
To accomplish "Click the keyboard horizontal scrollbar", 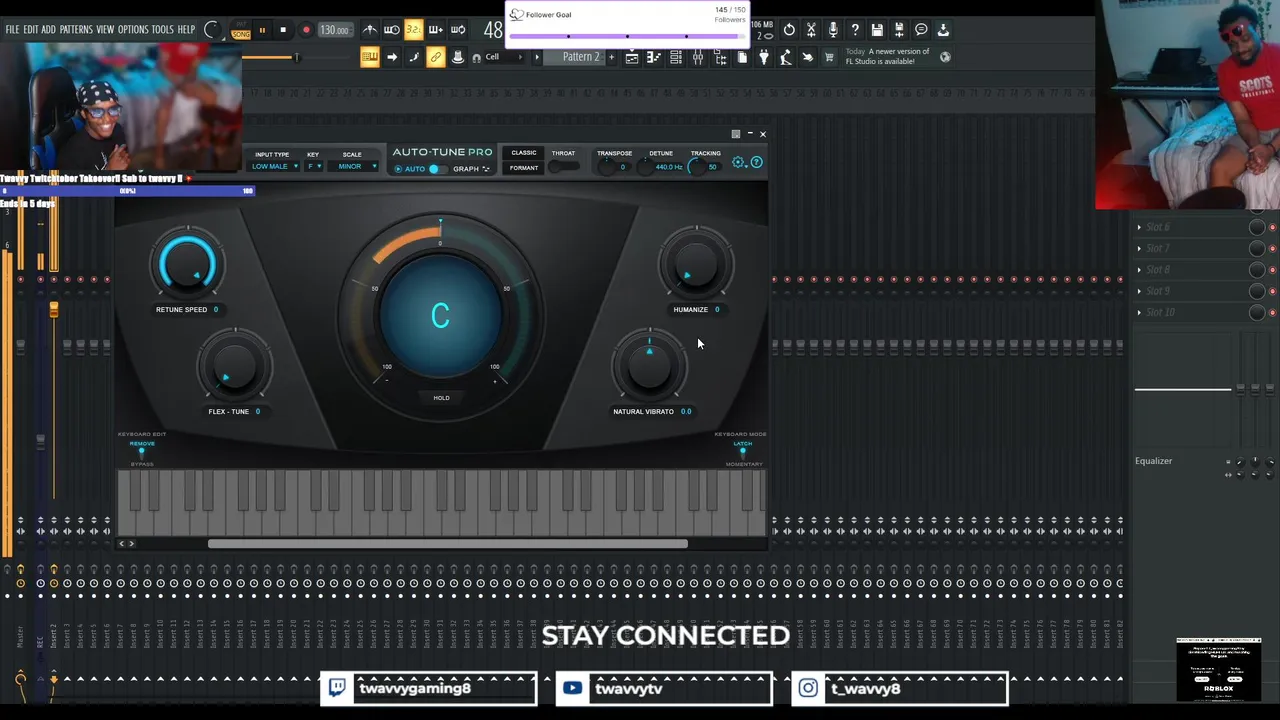I will tap(448, 544).
